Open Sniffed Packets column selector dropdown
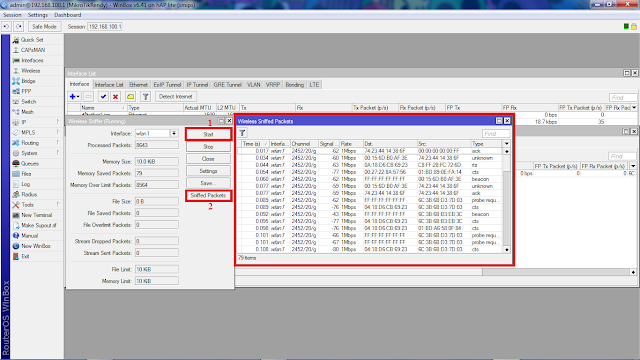Screen dimensions: 640x360 [x=507, y=144]
